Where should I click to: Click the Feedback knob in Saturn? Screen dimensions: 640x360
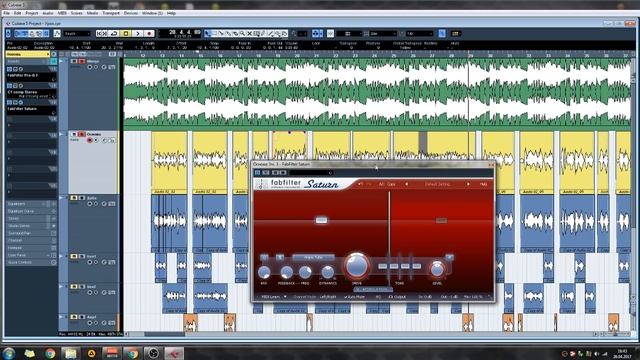click(x=286, y=272)
